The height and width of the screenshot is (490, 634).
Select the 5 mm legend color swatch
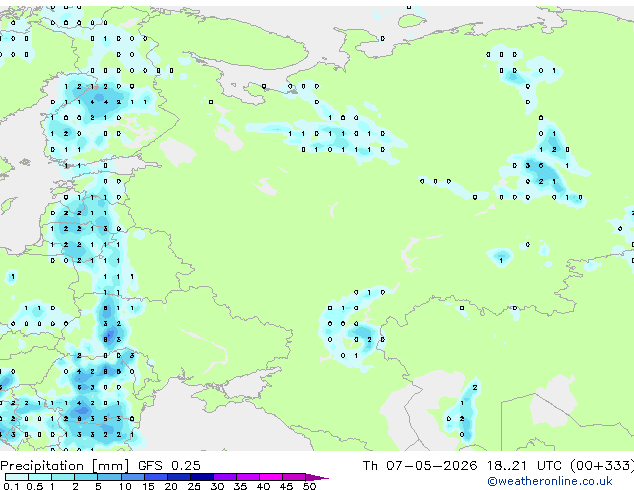click(109, 477)
